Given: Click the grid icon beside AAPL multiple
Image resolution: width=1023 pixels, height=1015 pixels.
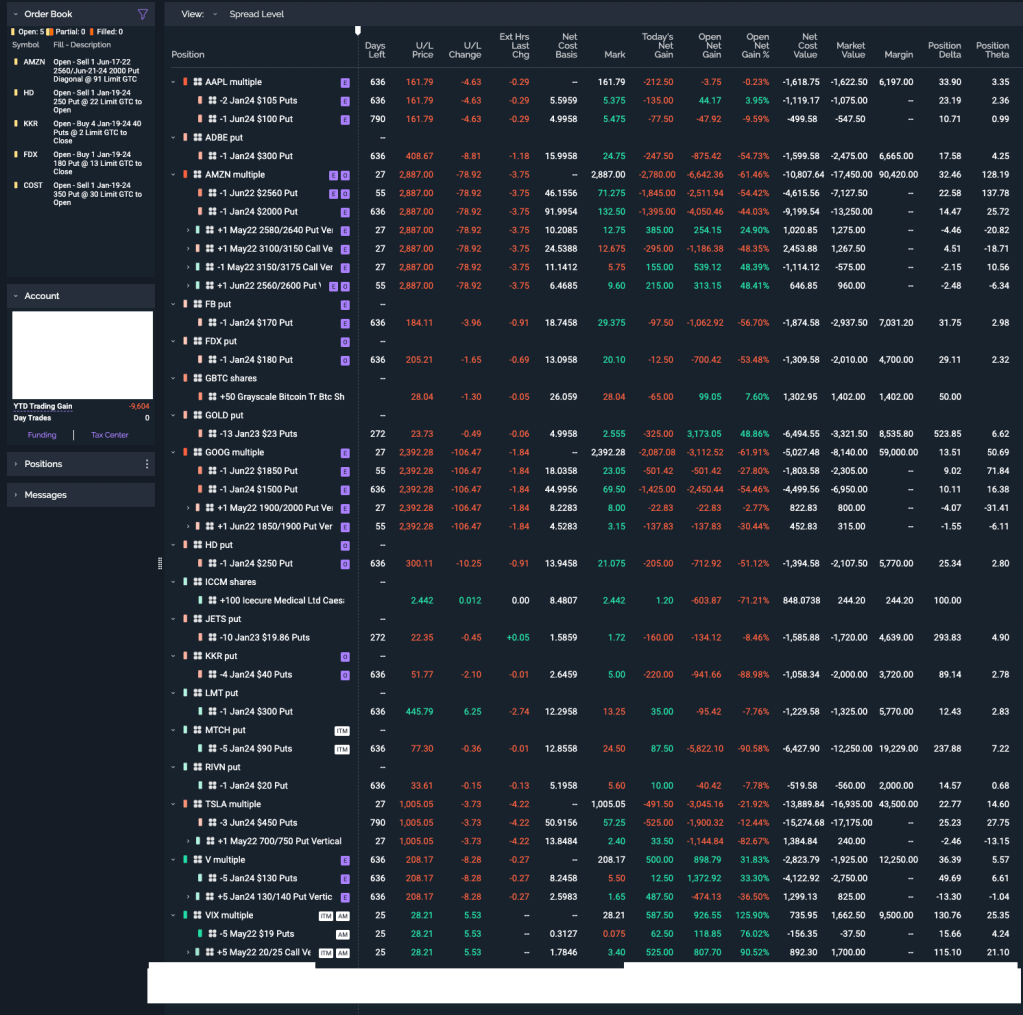Looking at the screenshot, I should [198, 82].
